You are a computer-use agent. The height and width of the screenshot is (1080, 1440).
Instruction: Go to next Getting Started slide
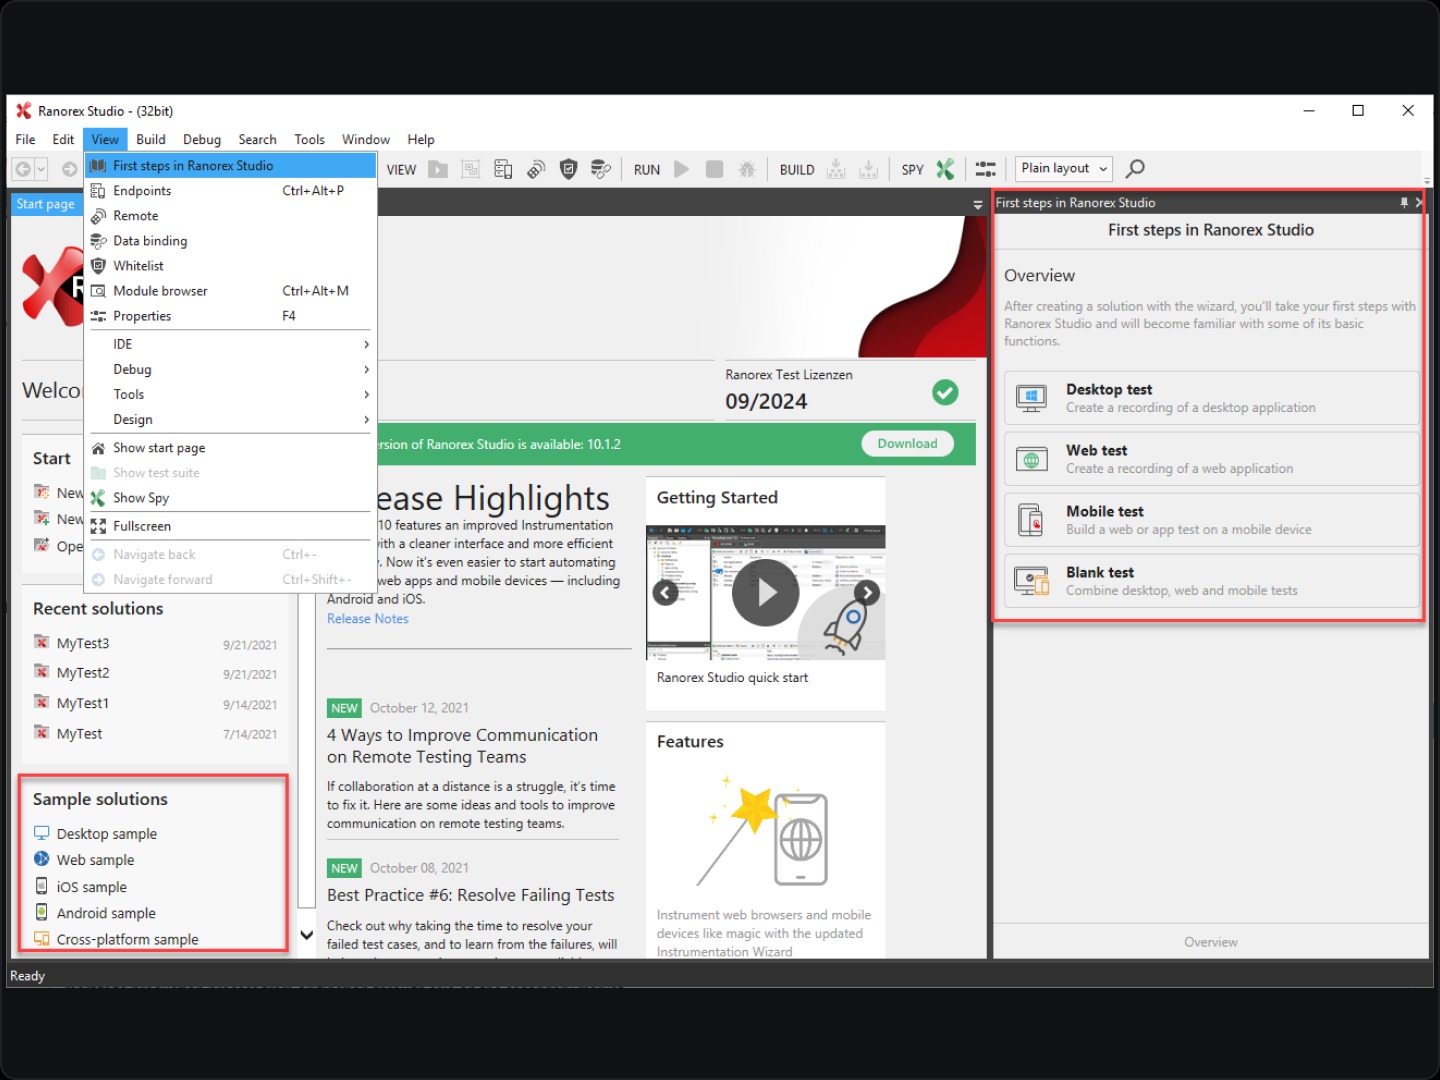click(x=867, y=593)
